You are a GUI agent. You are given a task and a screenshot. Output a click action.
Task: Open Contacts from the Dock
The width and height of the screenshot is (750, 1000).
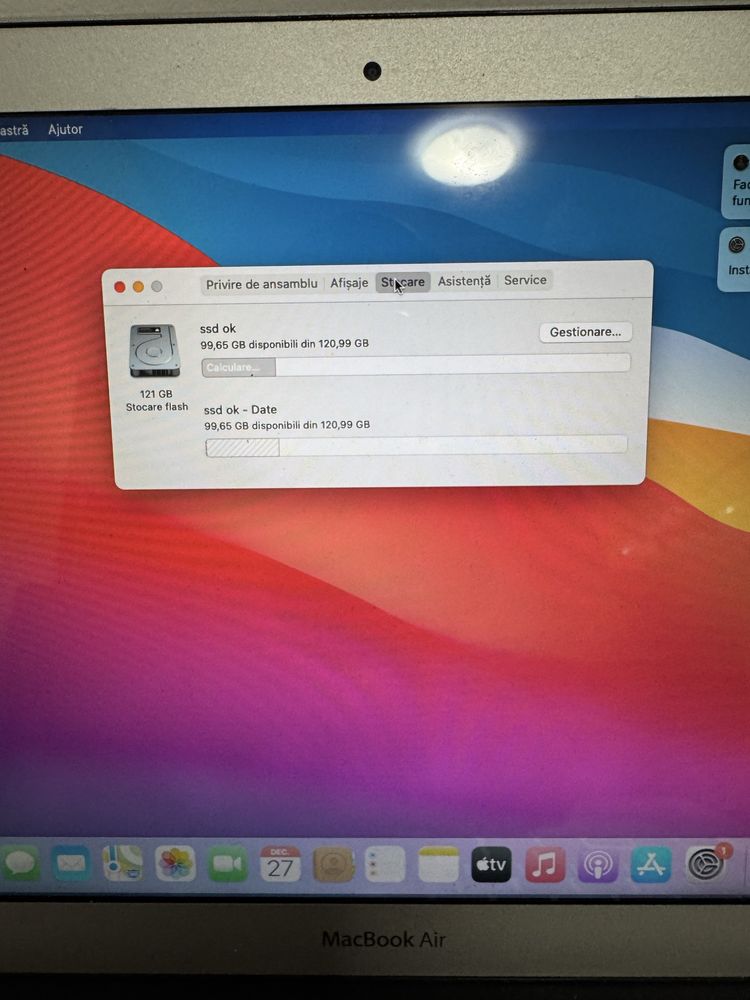coord(333,865)
